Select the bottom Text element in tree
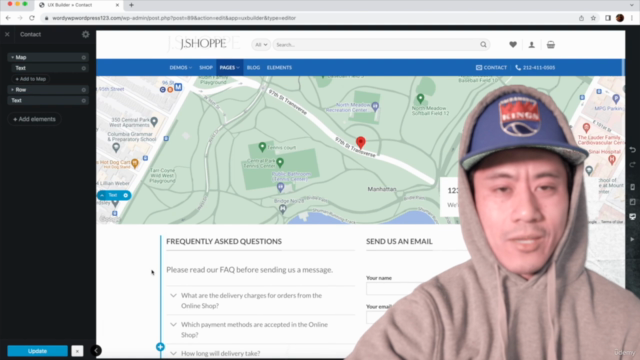640x360 pixels. tap(47, 100)
